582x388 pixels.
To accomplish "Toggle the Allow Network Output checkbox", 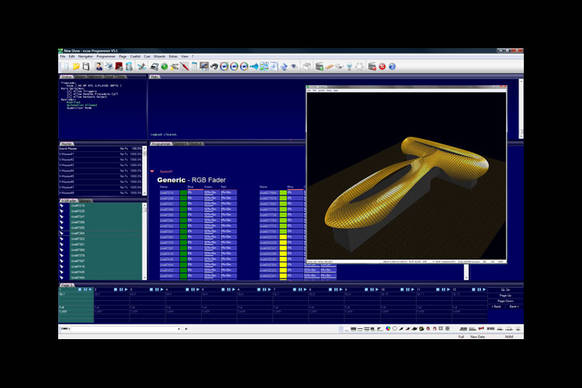I will pos(69,96).
